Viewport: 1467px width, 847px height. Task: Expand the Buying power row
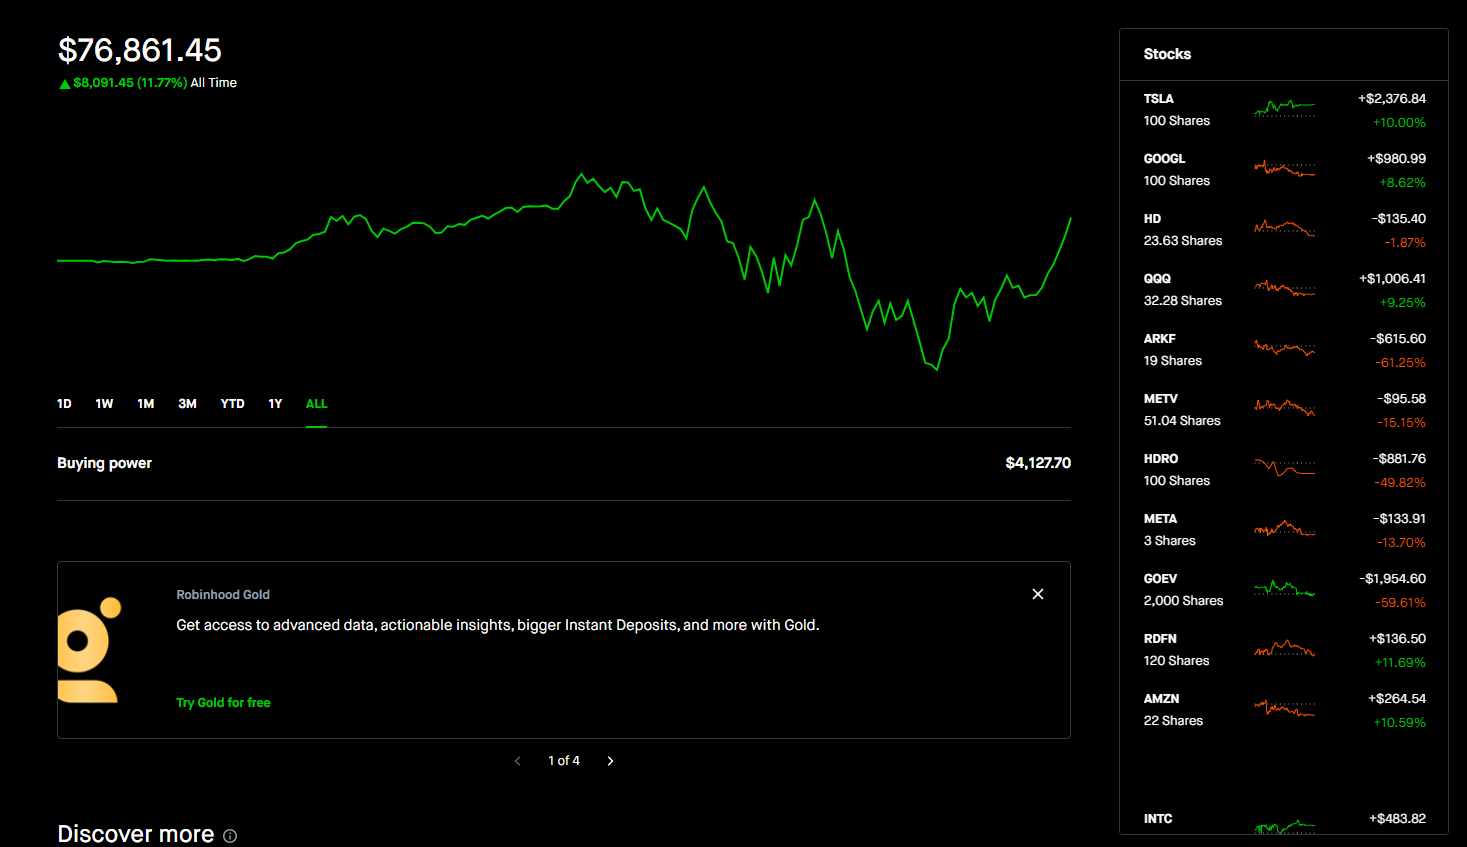(564, 463)
